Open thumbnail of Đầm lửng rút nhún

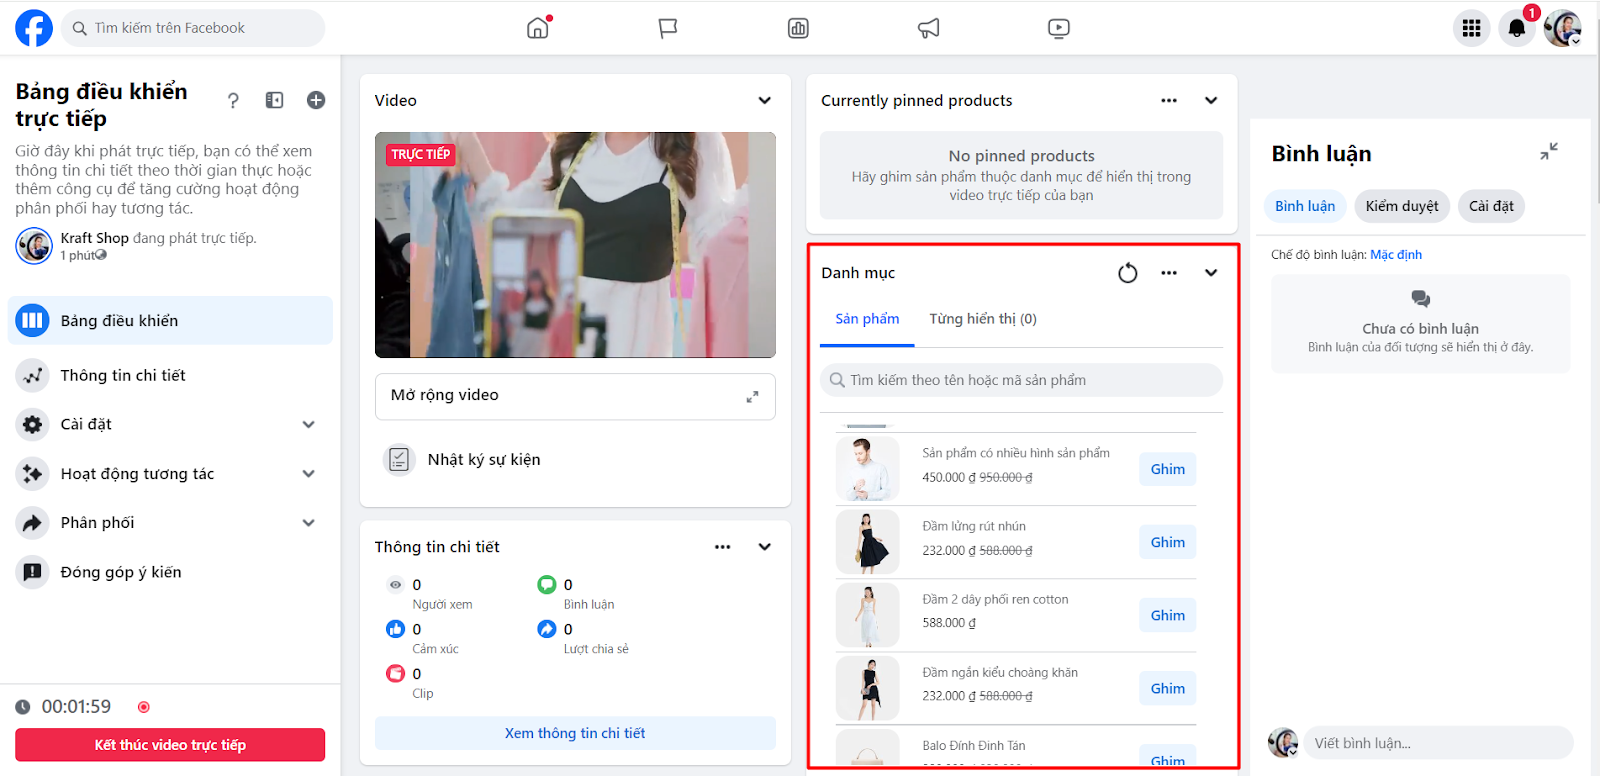pos(867,542)
